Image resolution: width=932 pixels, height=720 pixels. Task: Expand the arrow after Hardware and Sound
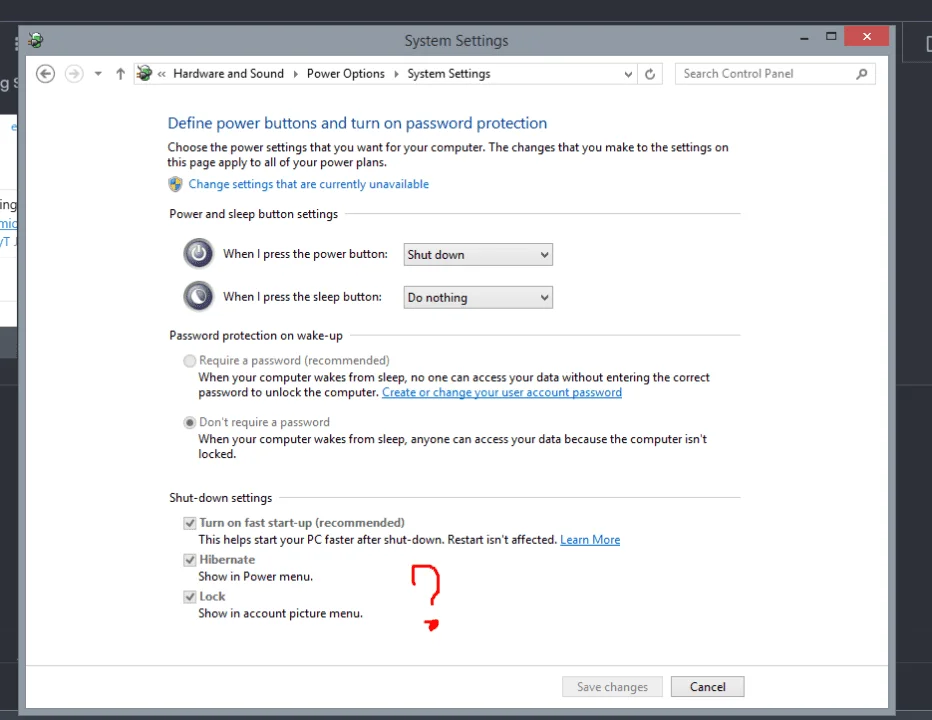295,74
